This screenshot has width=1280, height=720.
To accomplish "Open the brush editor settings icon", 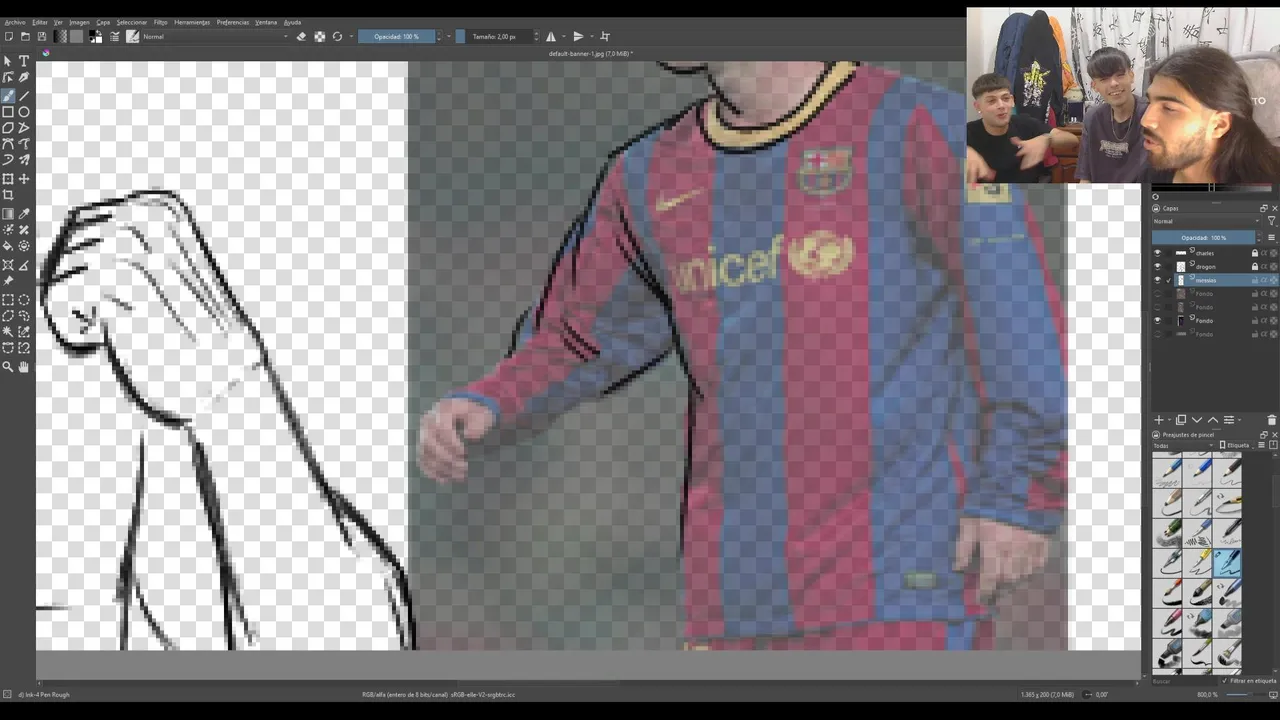I will click(x=114, y=37).
